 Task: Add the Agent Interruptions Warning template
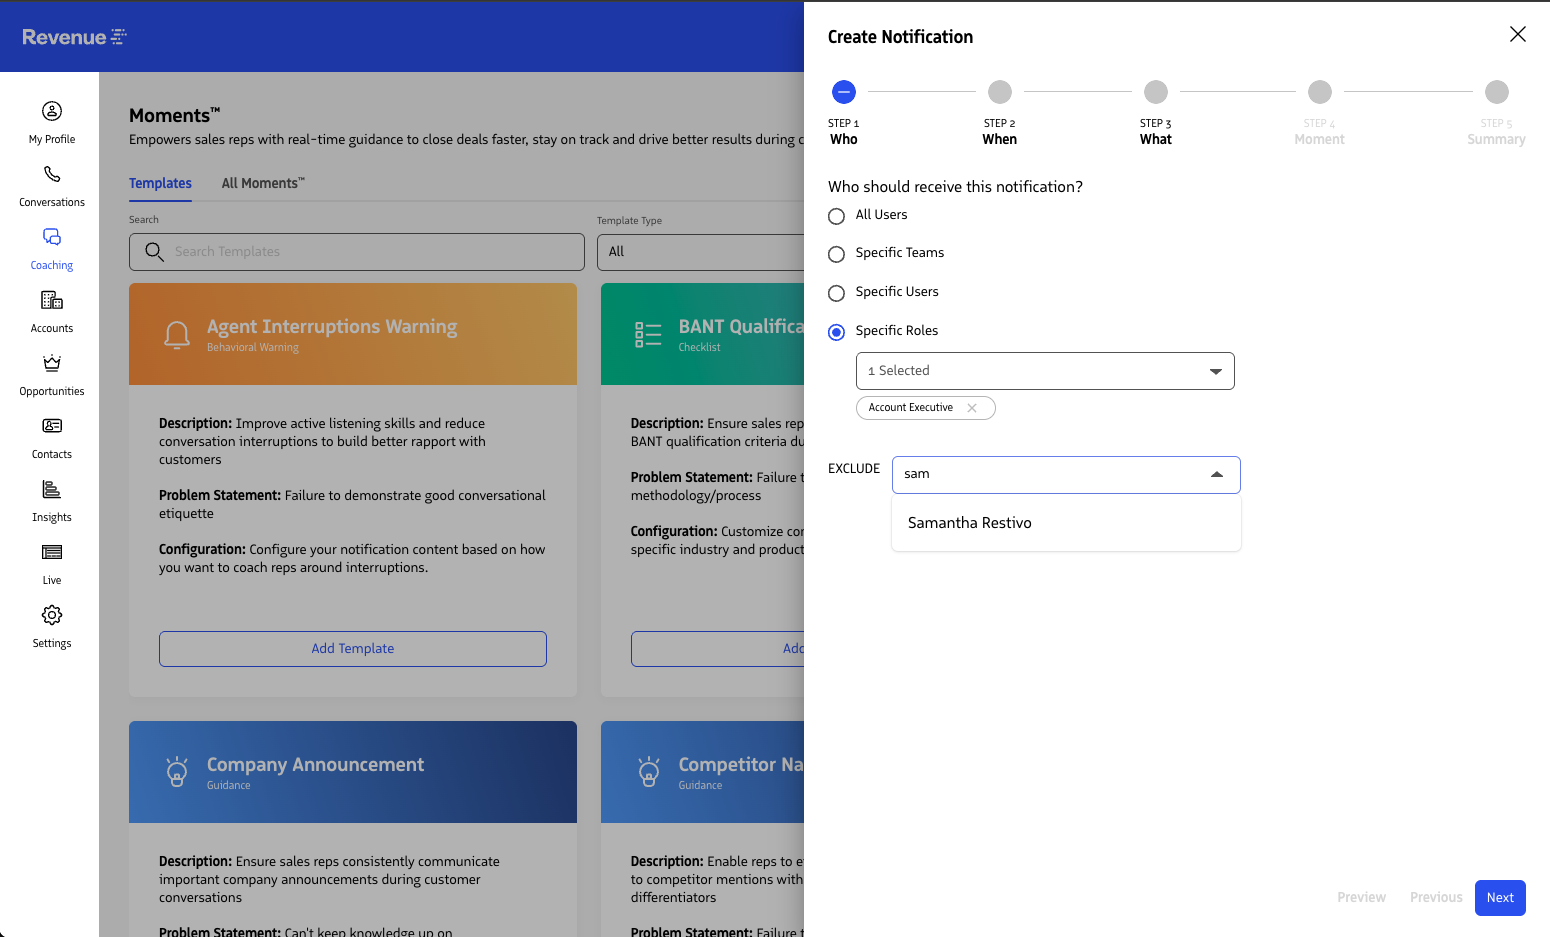pos(353,649)
